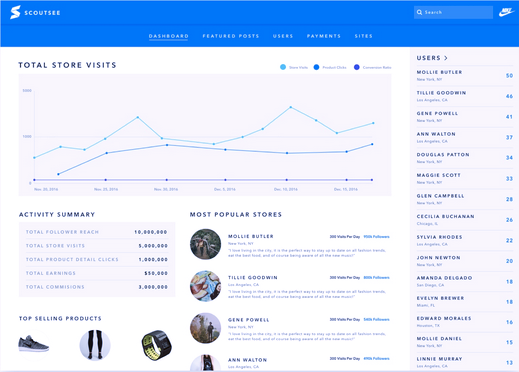The height and width of the screenshot is (372, 519).
Task: Open the Sites tab
Action: tap(363, 36)
